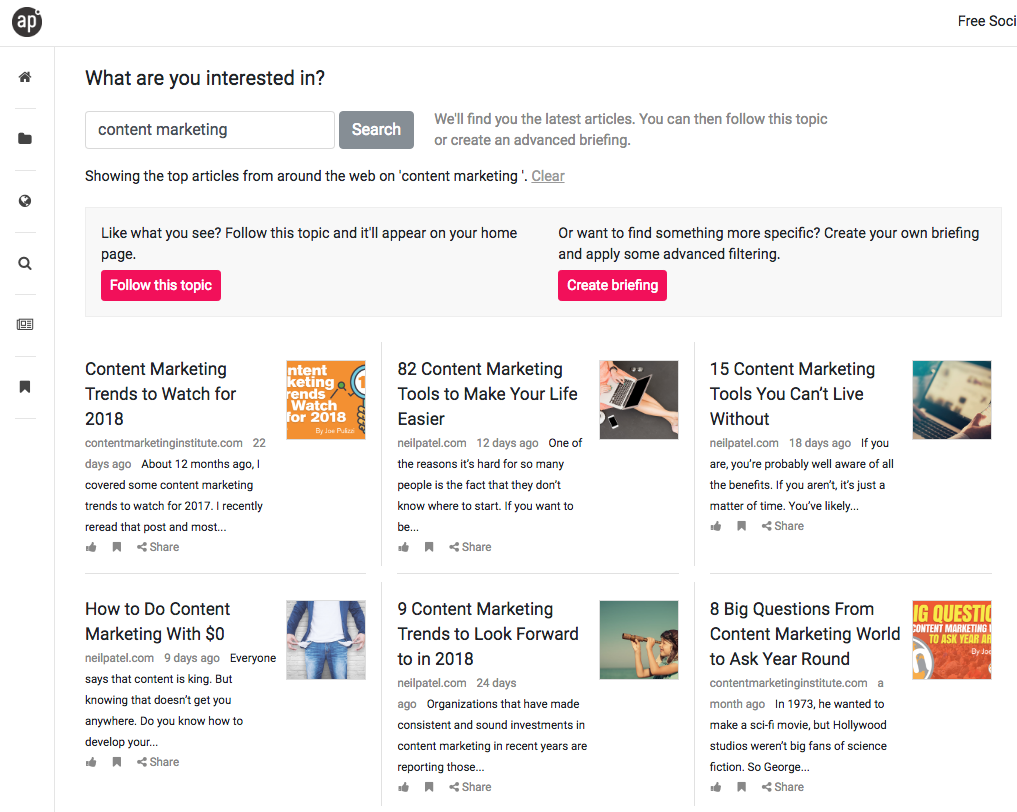Share the '8 Big Questions' article
Image resolution: width=1017 pixels, height=812 pixels.
[782, 787]
